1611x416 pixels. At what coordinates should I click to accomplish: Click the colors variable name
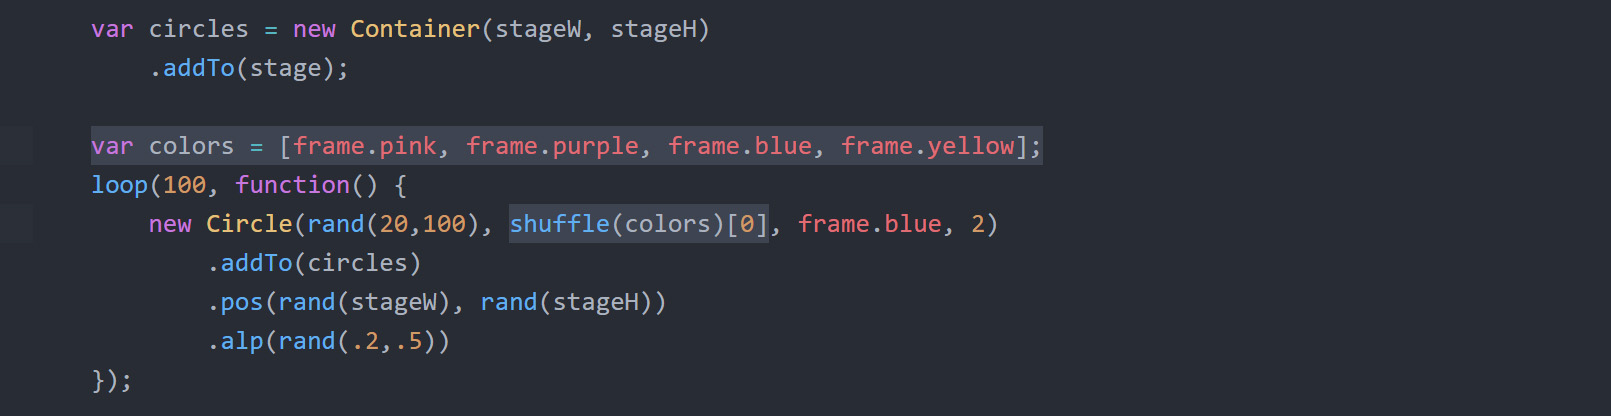point(191,146)
